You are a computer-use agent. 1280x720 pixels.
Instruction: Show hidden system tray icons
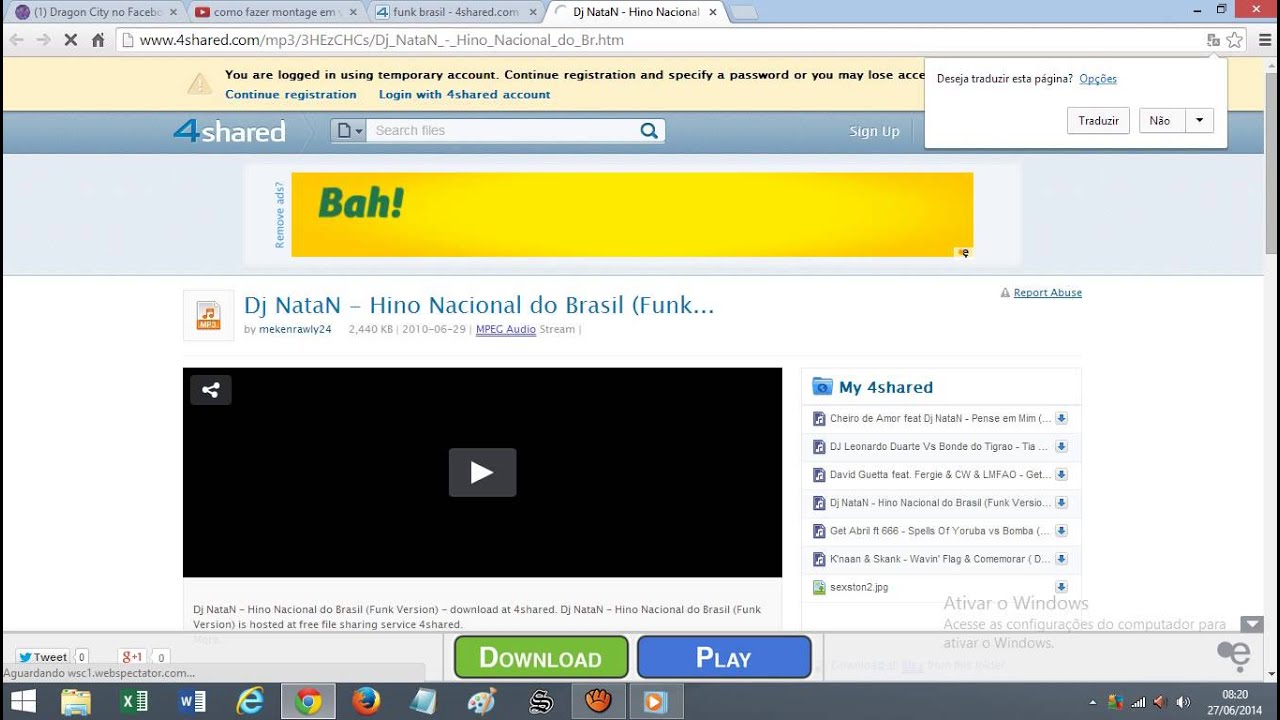1093,702
